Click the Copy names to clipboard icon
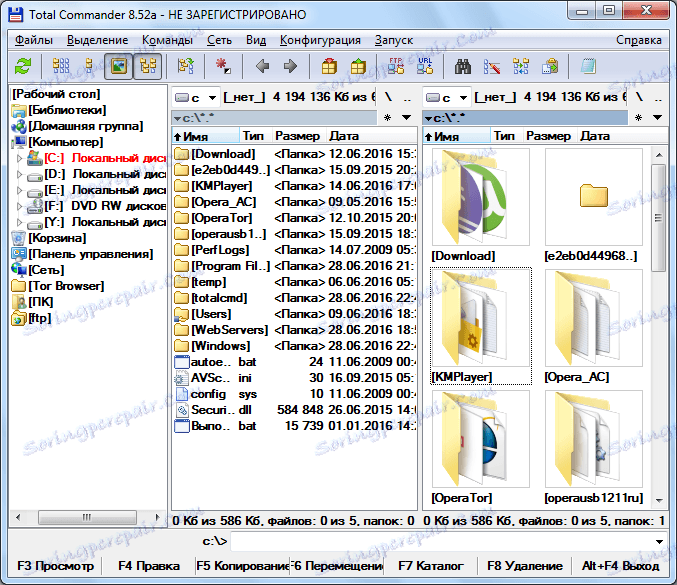 550,66
